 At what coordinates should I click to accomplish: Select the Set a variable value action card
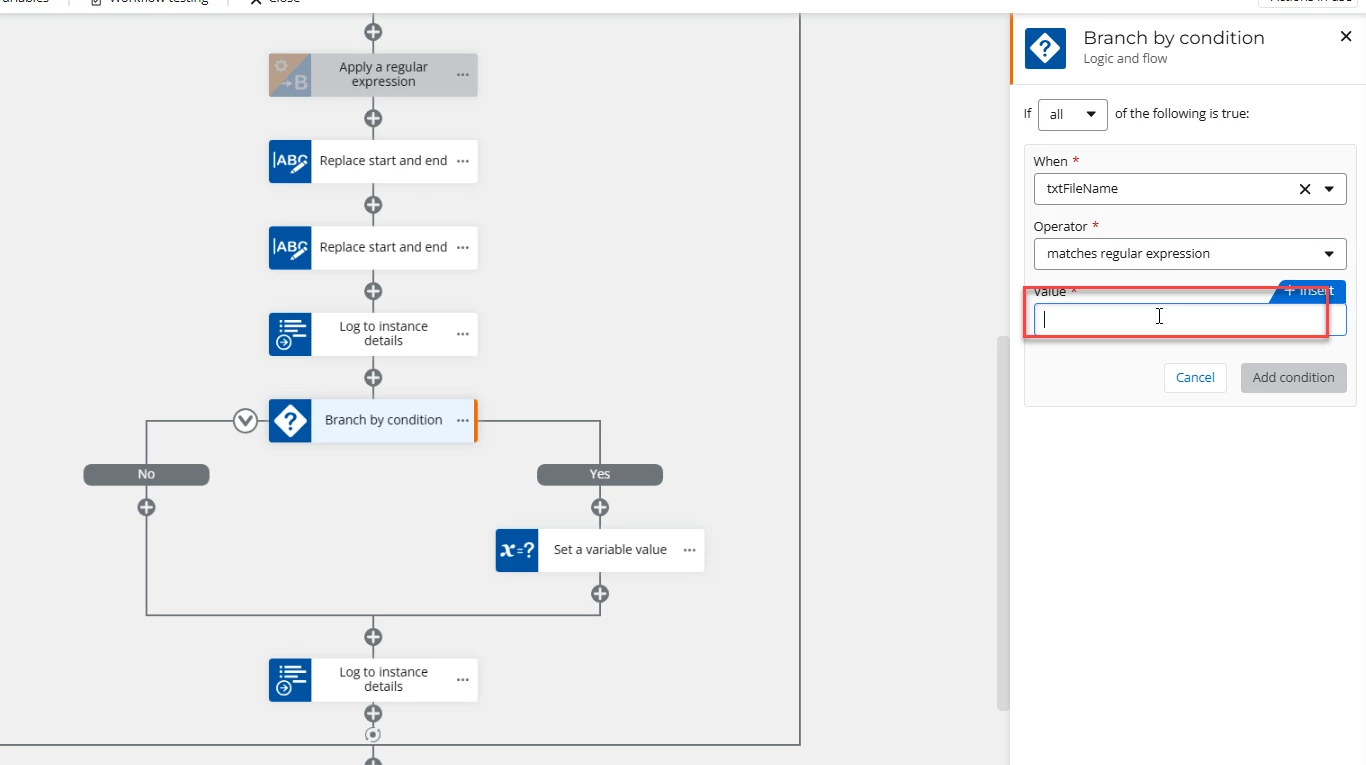pyautogui.click(x=600, y=550)
